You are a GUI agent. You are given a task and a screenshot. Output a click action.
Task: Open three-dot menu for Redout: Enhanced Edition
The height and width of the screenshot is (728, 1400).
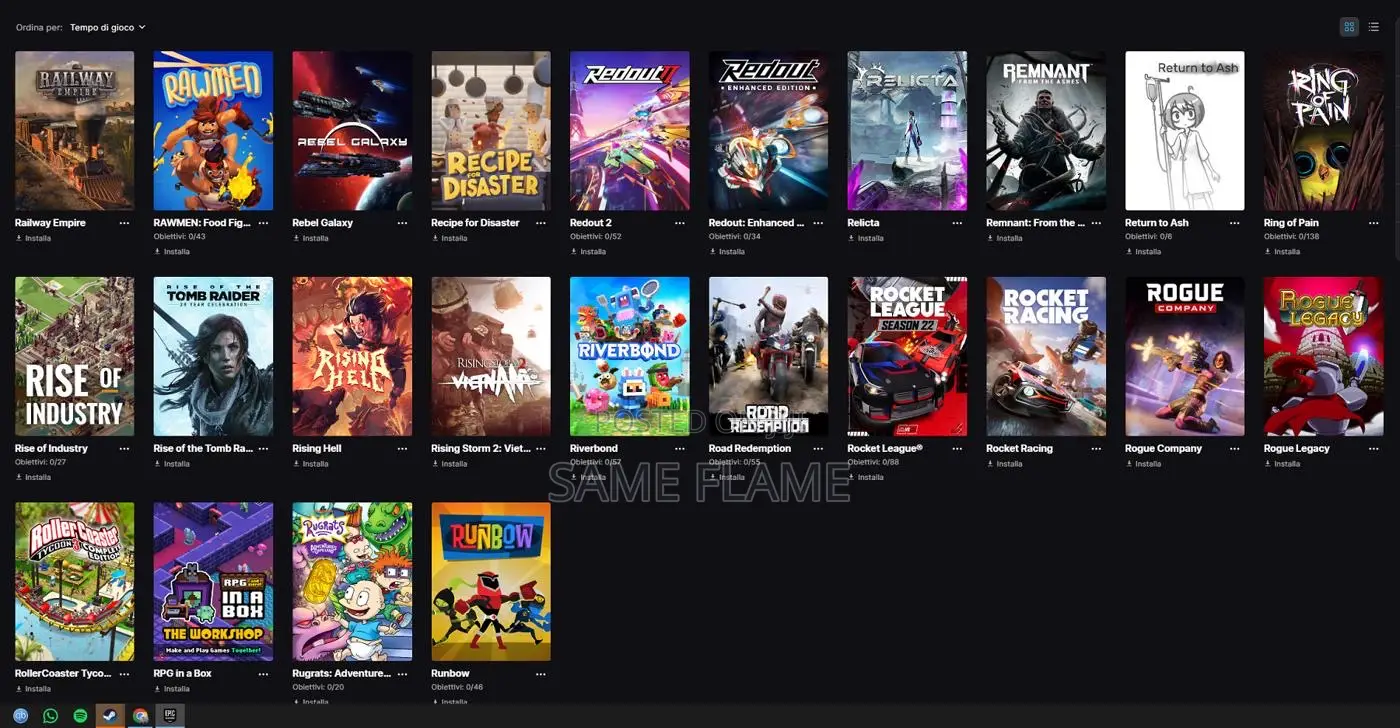point(819,223)
